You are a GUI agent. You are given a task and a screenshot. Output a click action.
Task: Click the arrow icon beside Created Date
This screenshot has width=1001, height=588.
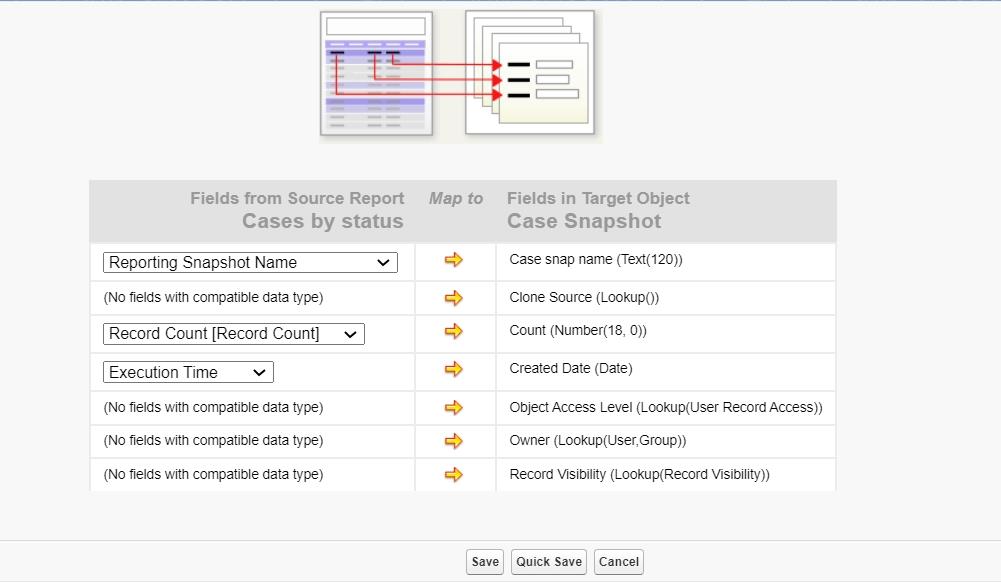454,369
